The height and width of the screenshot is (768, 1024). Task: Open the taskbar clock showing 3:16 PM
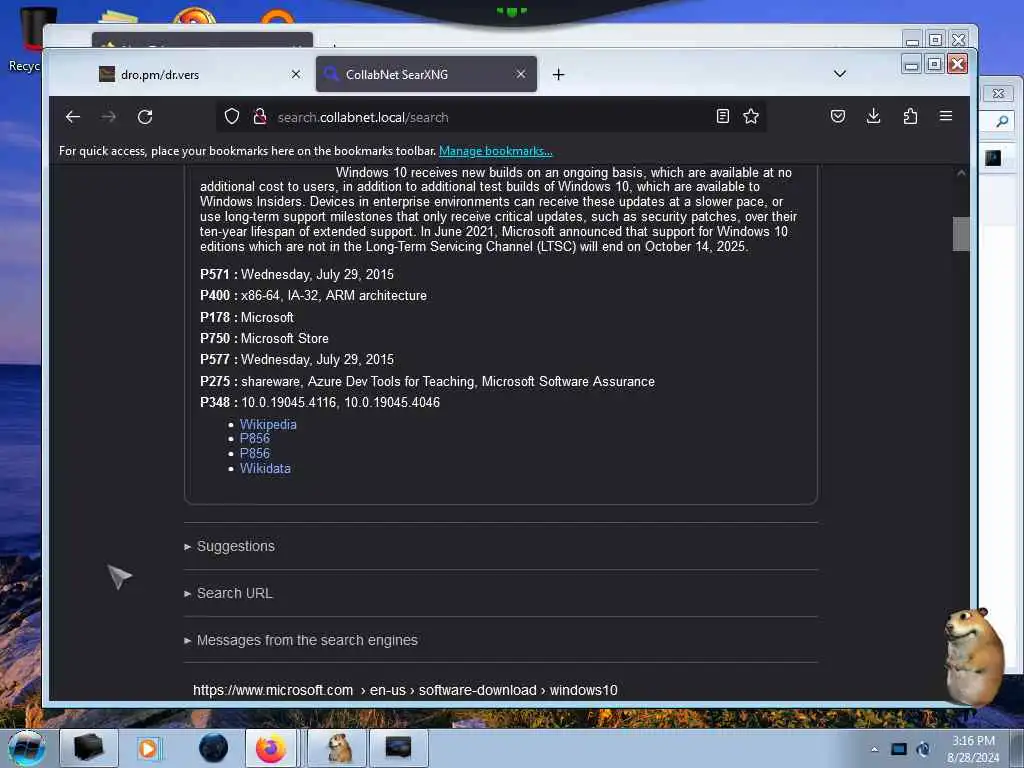(x=973, y=749)
